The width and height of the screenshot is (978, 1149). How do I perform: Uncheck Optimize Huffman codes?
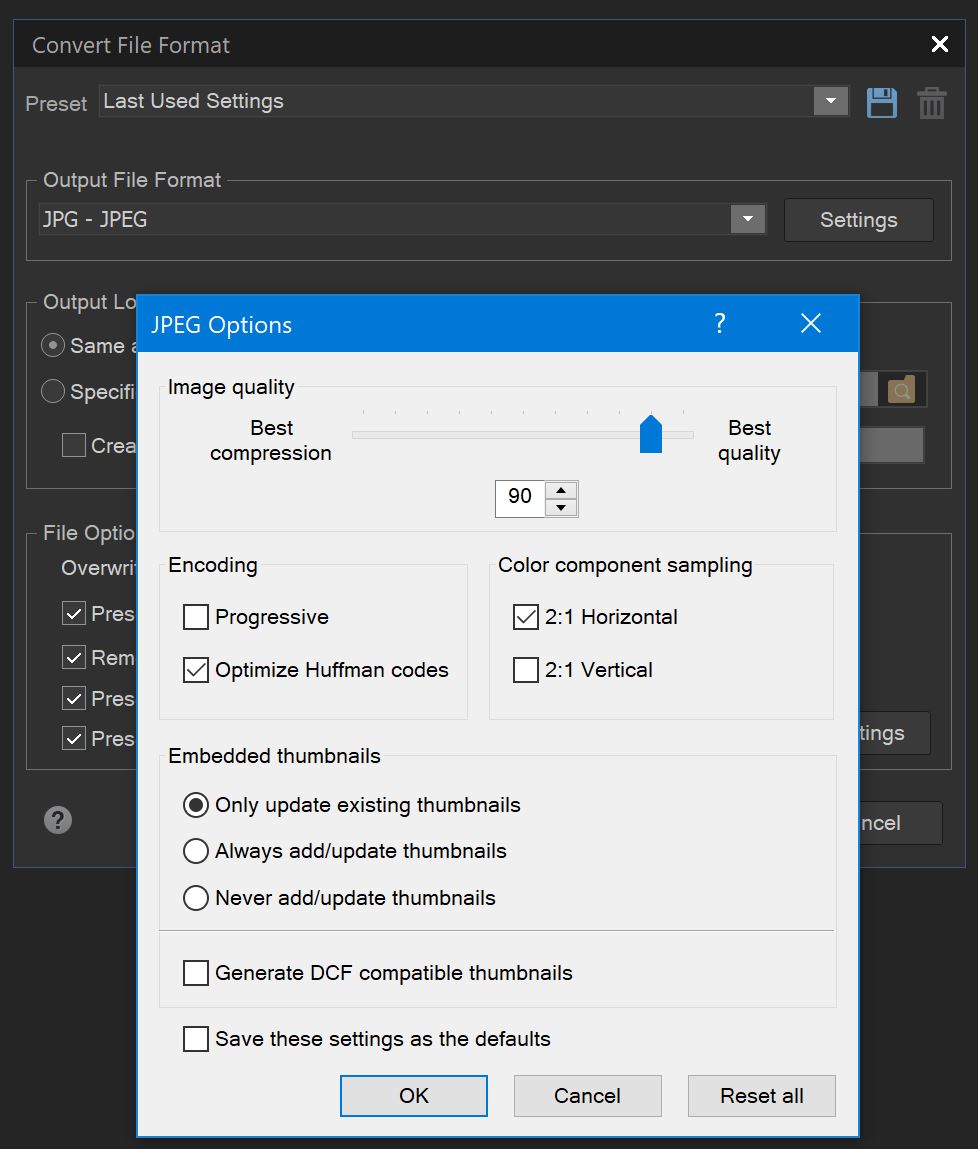196,670
